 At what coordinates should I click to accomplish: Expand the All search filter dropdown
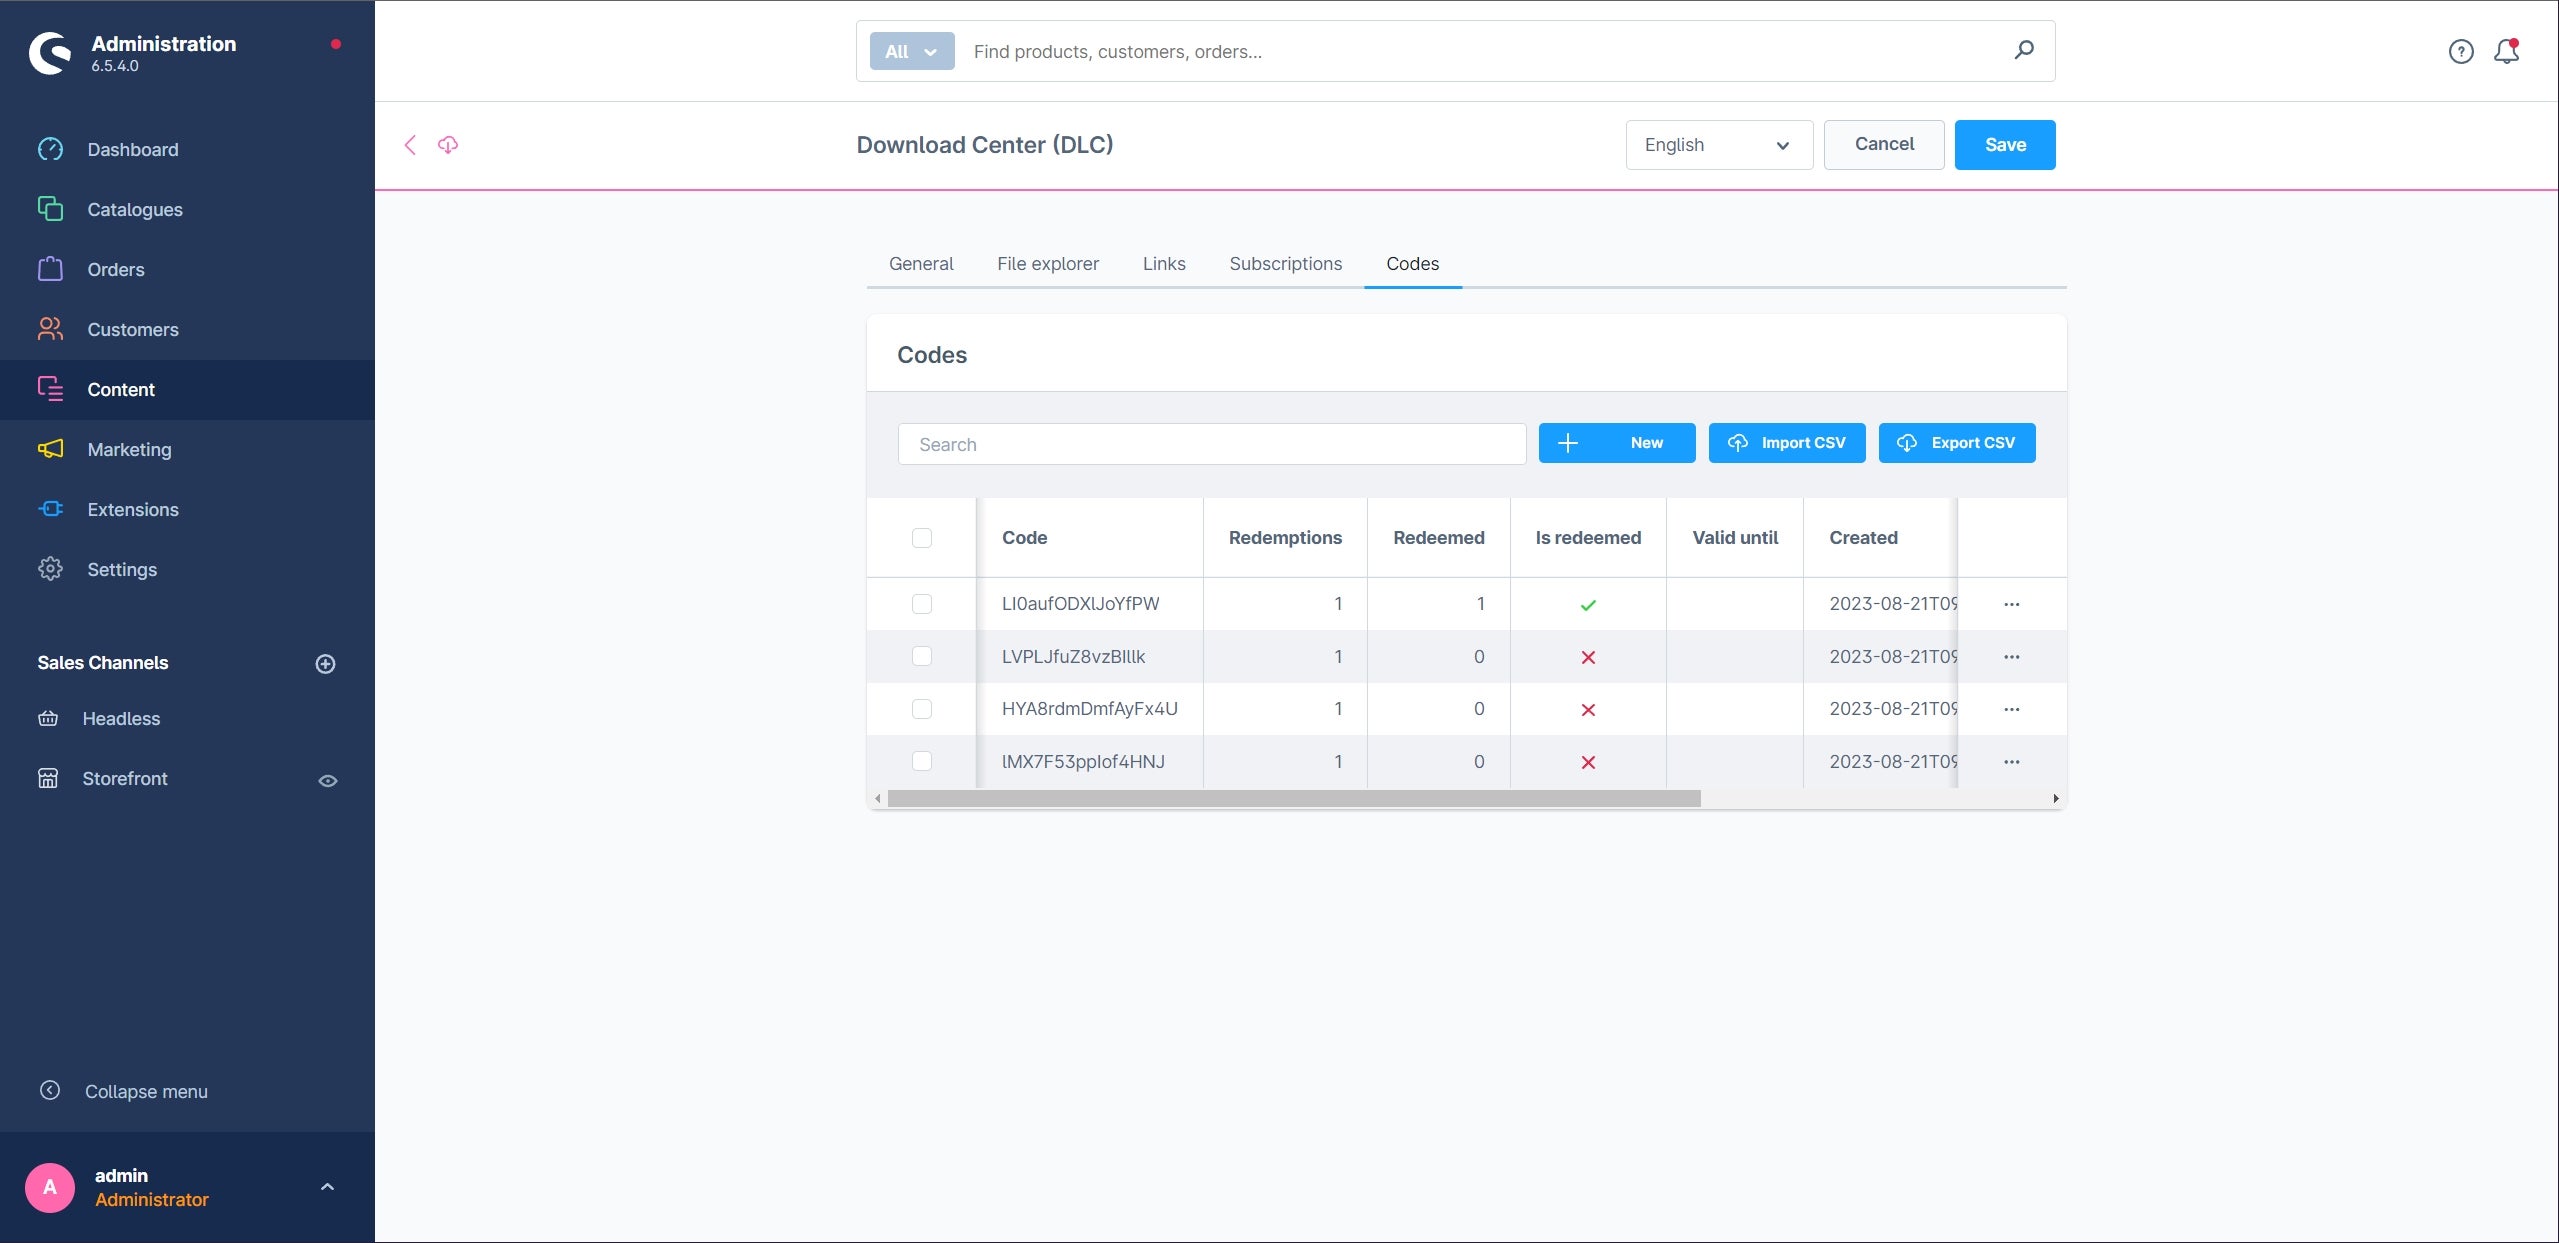point(911,51)
